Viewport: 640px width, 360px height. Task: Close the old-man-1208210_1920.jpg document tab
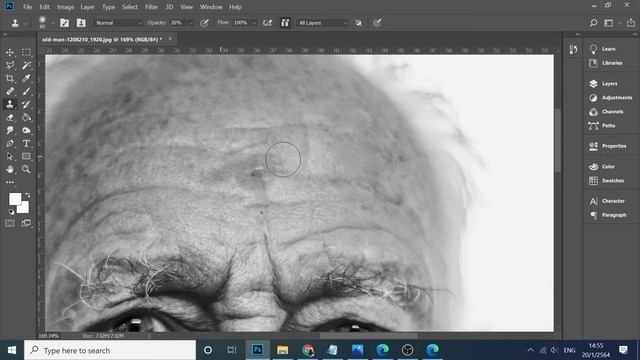pyautogui.click(x=170, y=39)
